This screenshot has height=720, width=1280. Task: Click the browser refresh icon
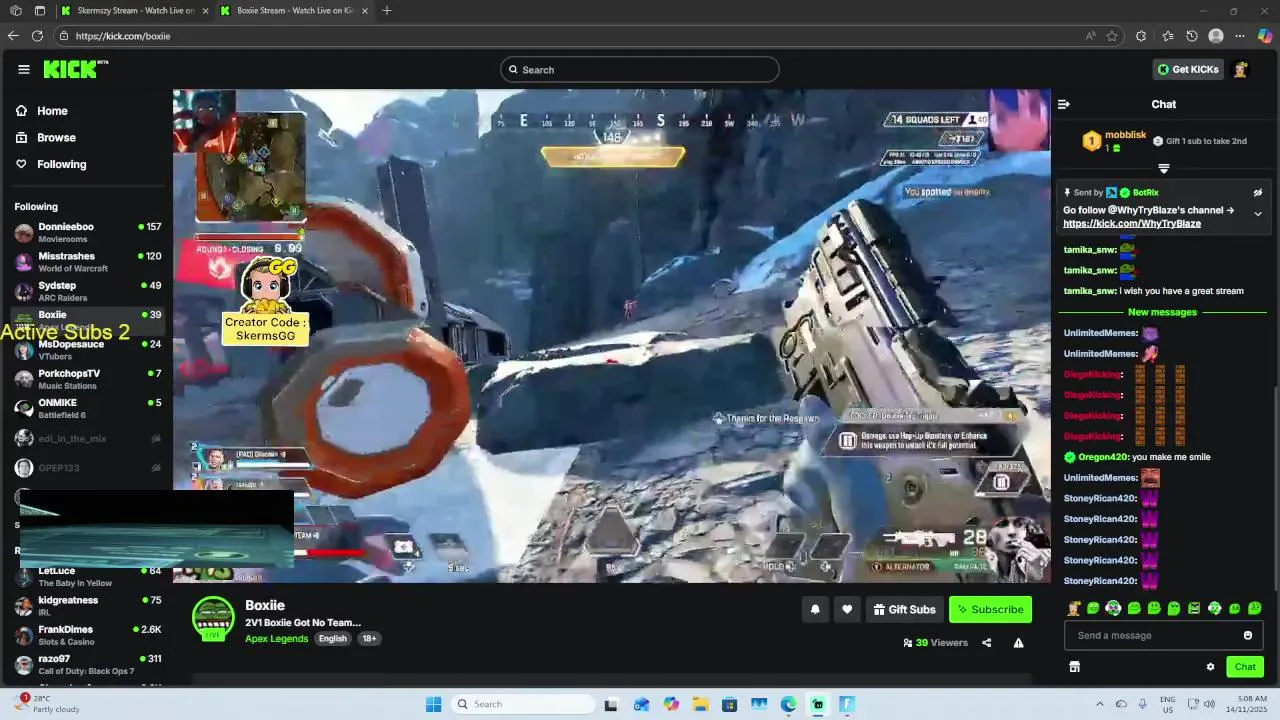(x=37, y=36)
